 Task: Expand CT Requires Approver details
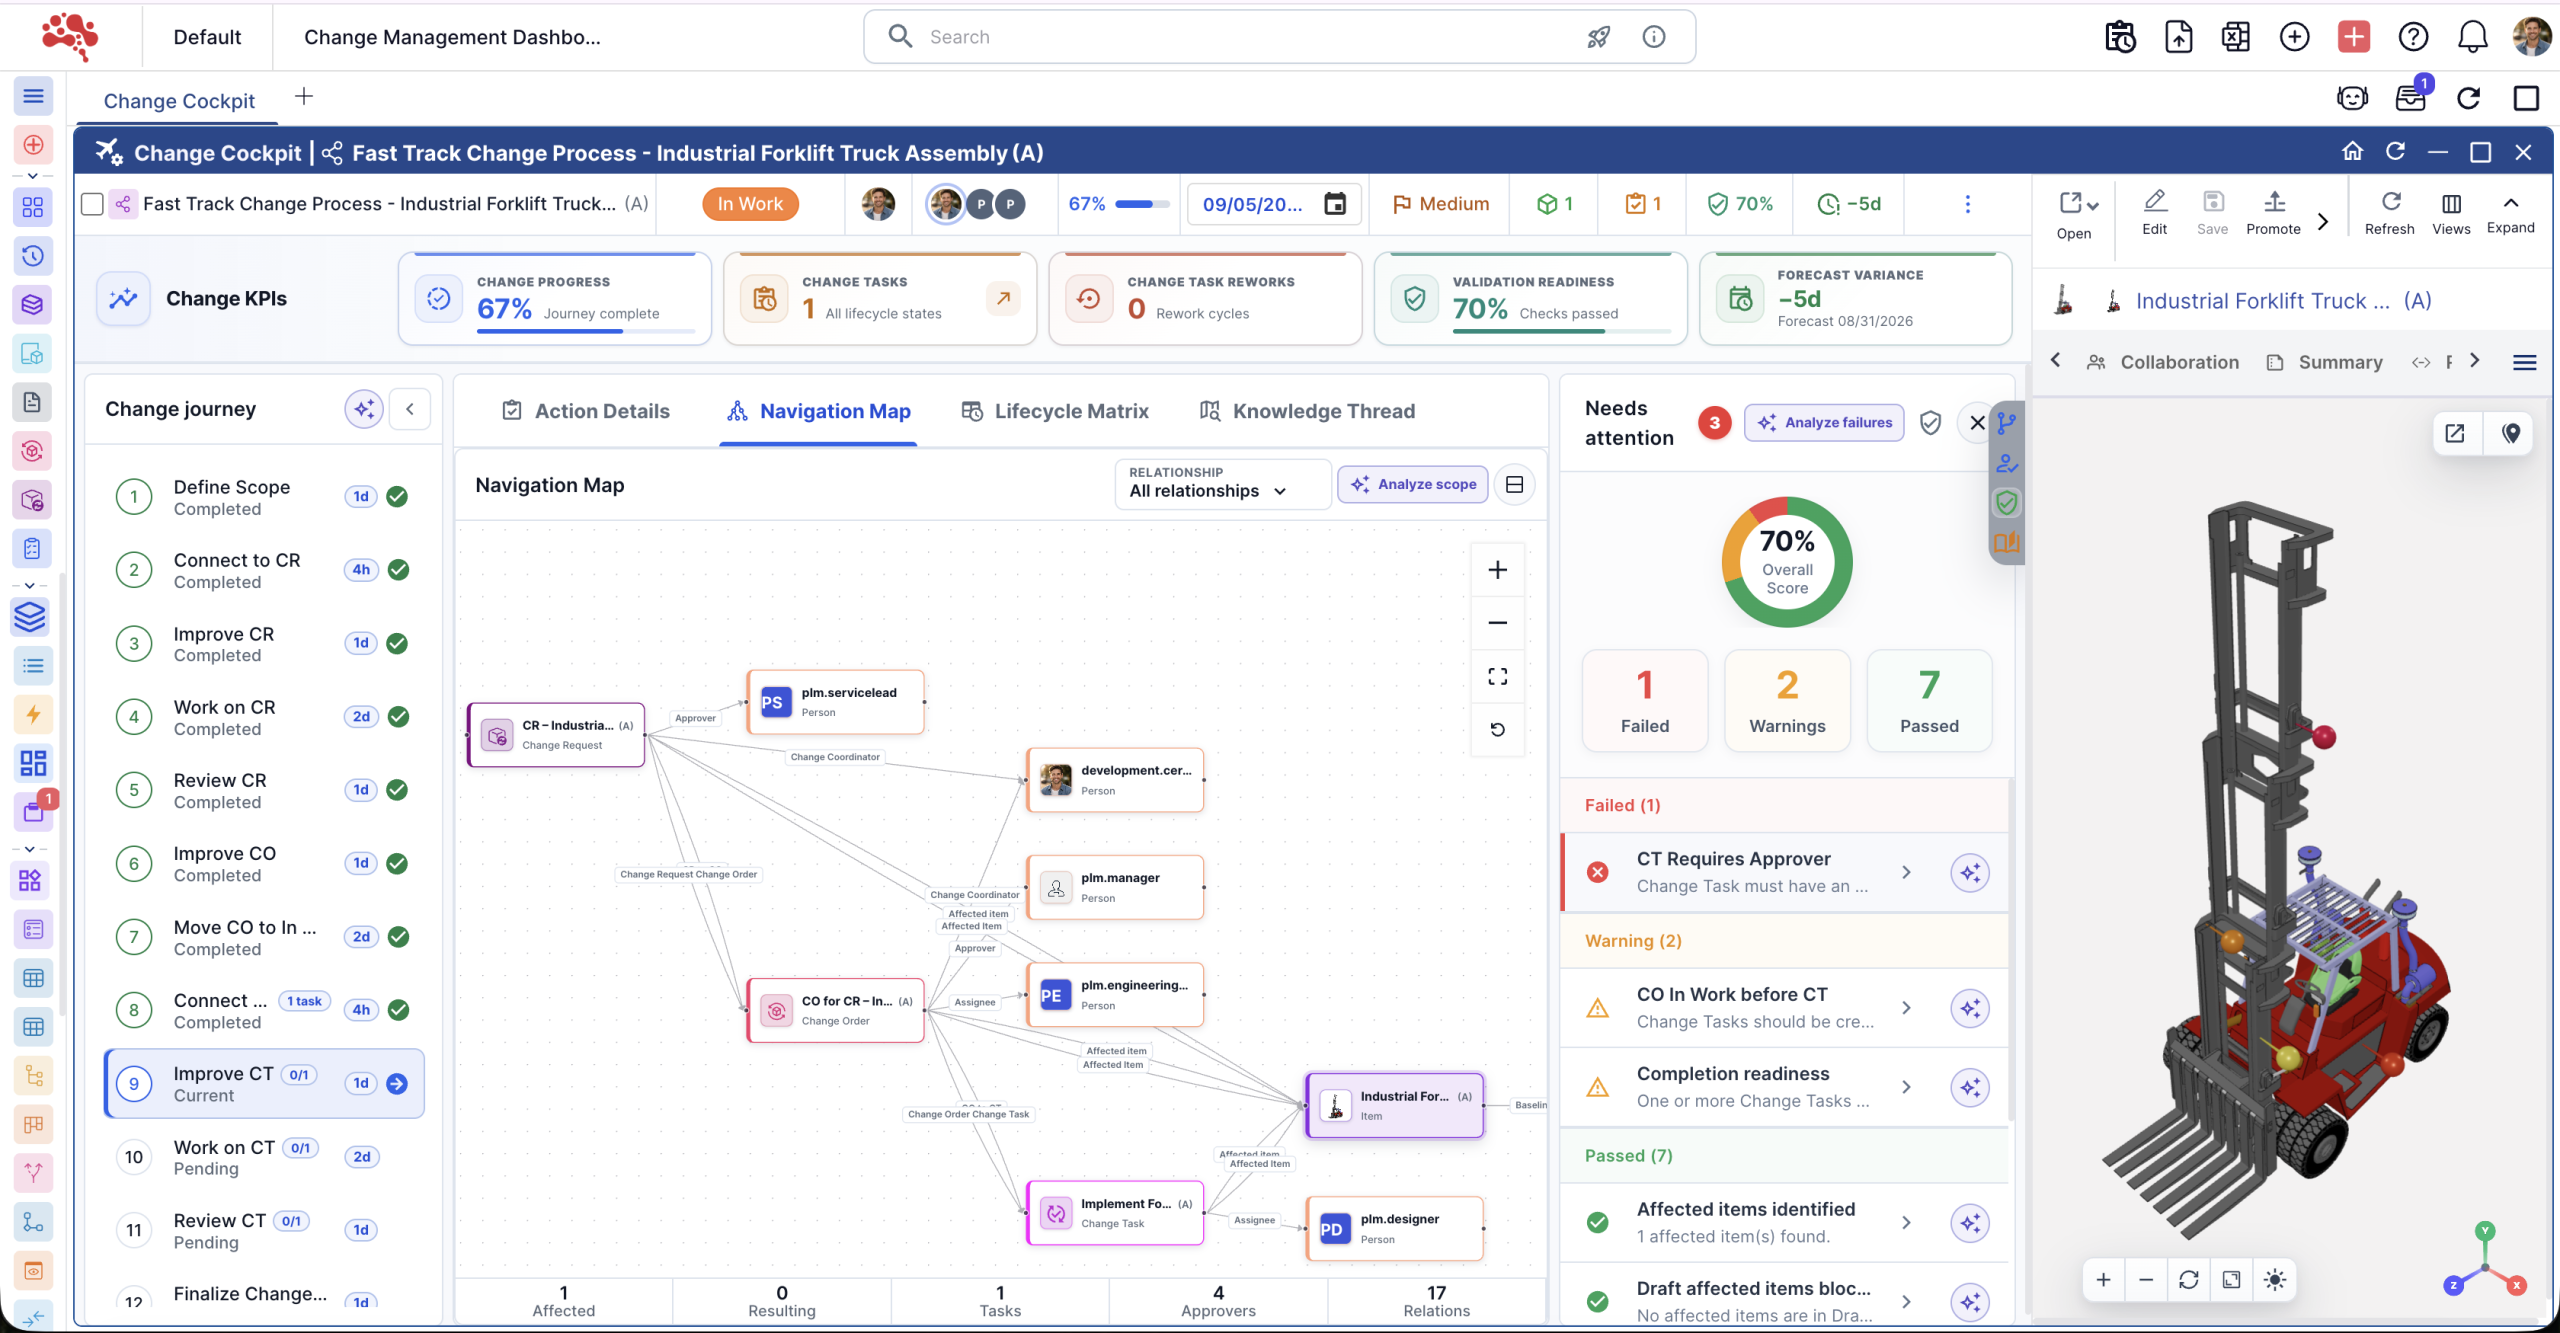pyautogui.click(x=1906, y=872)
